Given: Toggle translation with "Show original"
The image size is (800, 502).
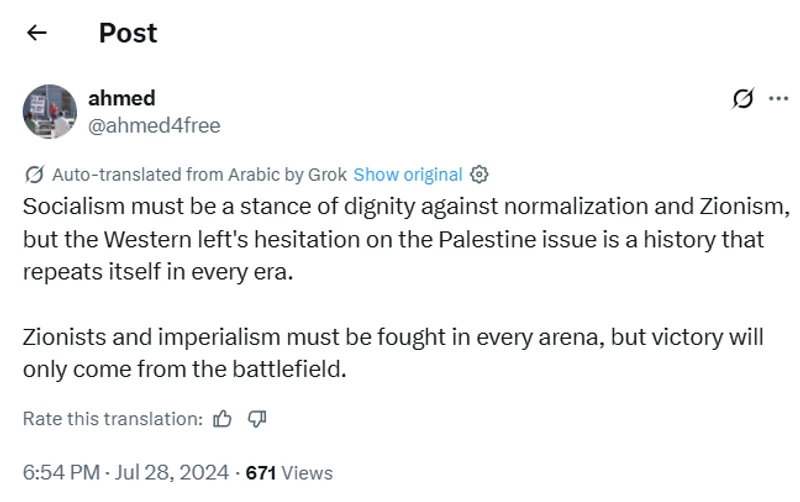Looking at the screenshot, I should (408, 174).
